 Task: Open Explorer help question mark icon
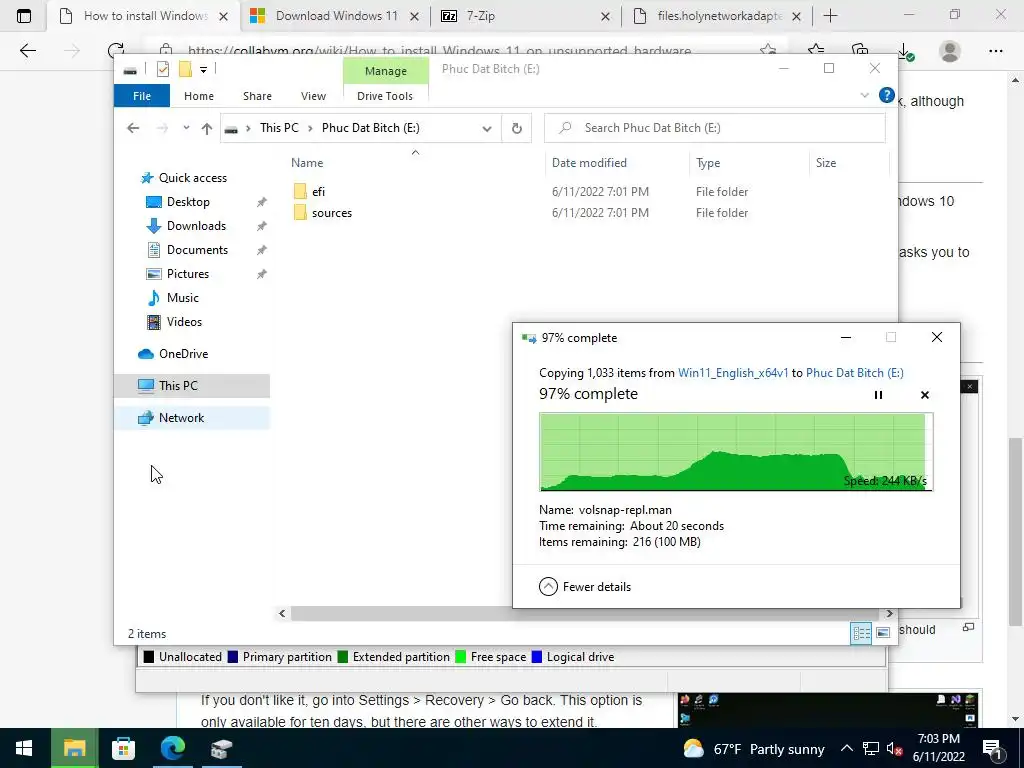click(x=886, y=95)
